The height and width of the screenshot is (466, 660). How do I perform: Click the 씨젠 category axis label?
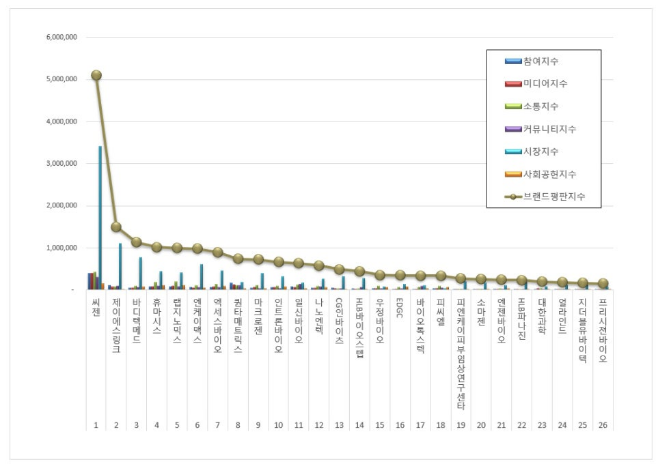click(96, 303)
